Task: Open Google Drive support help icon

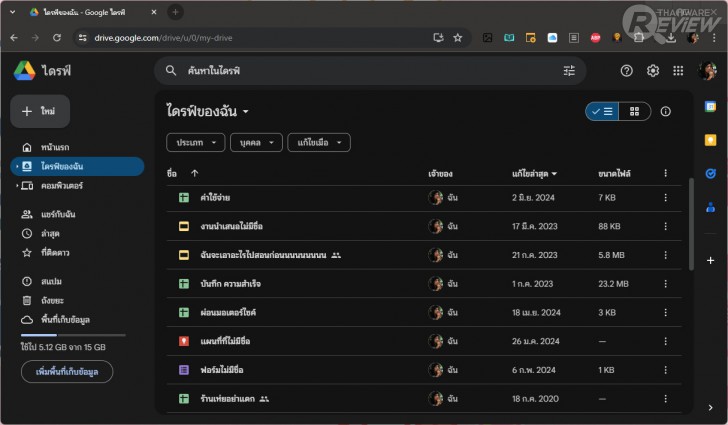Action: tap(627, 71)
